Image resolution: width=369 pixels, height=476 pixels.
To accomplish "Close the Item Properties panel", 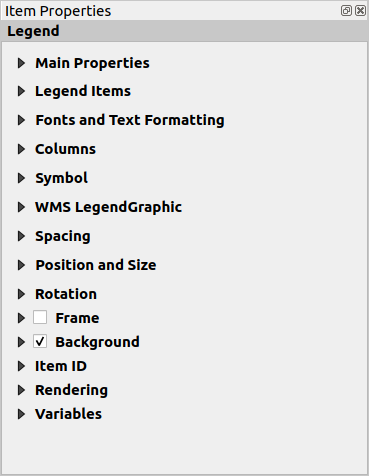I will (x=360, y=11).
